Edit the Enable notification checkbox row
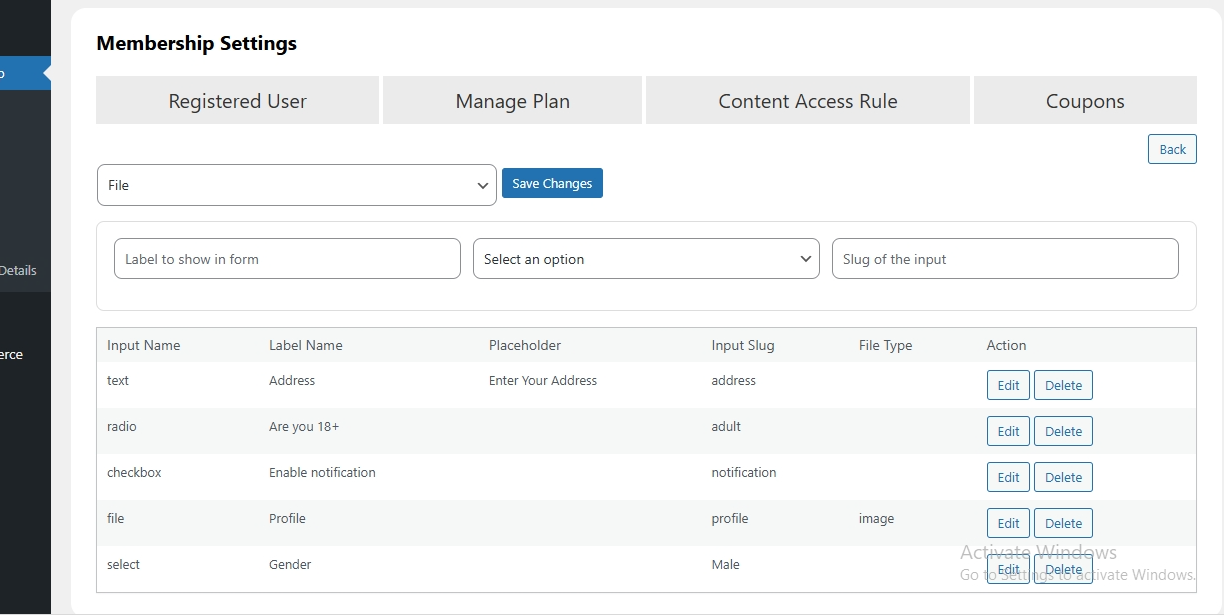 [x=1008, y=477]
